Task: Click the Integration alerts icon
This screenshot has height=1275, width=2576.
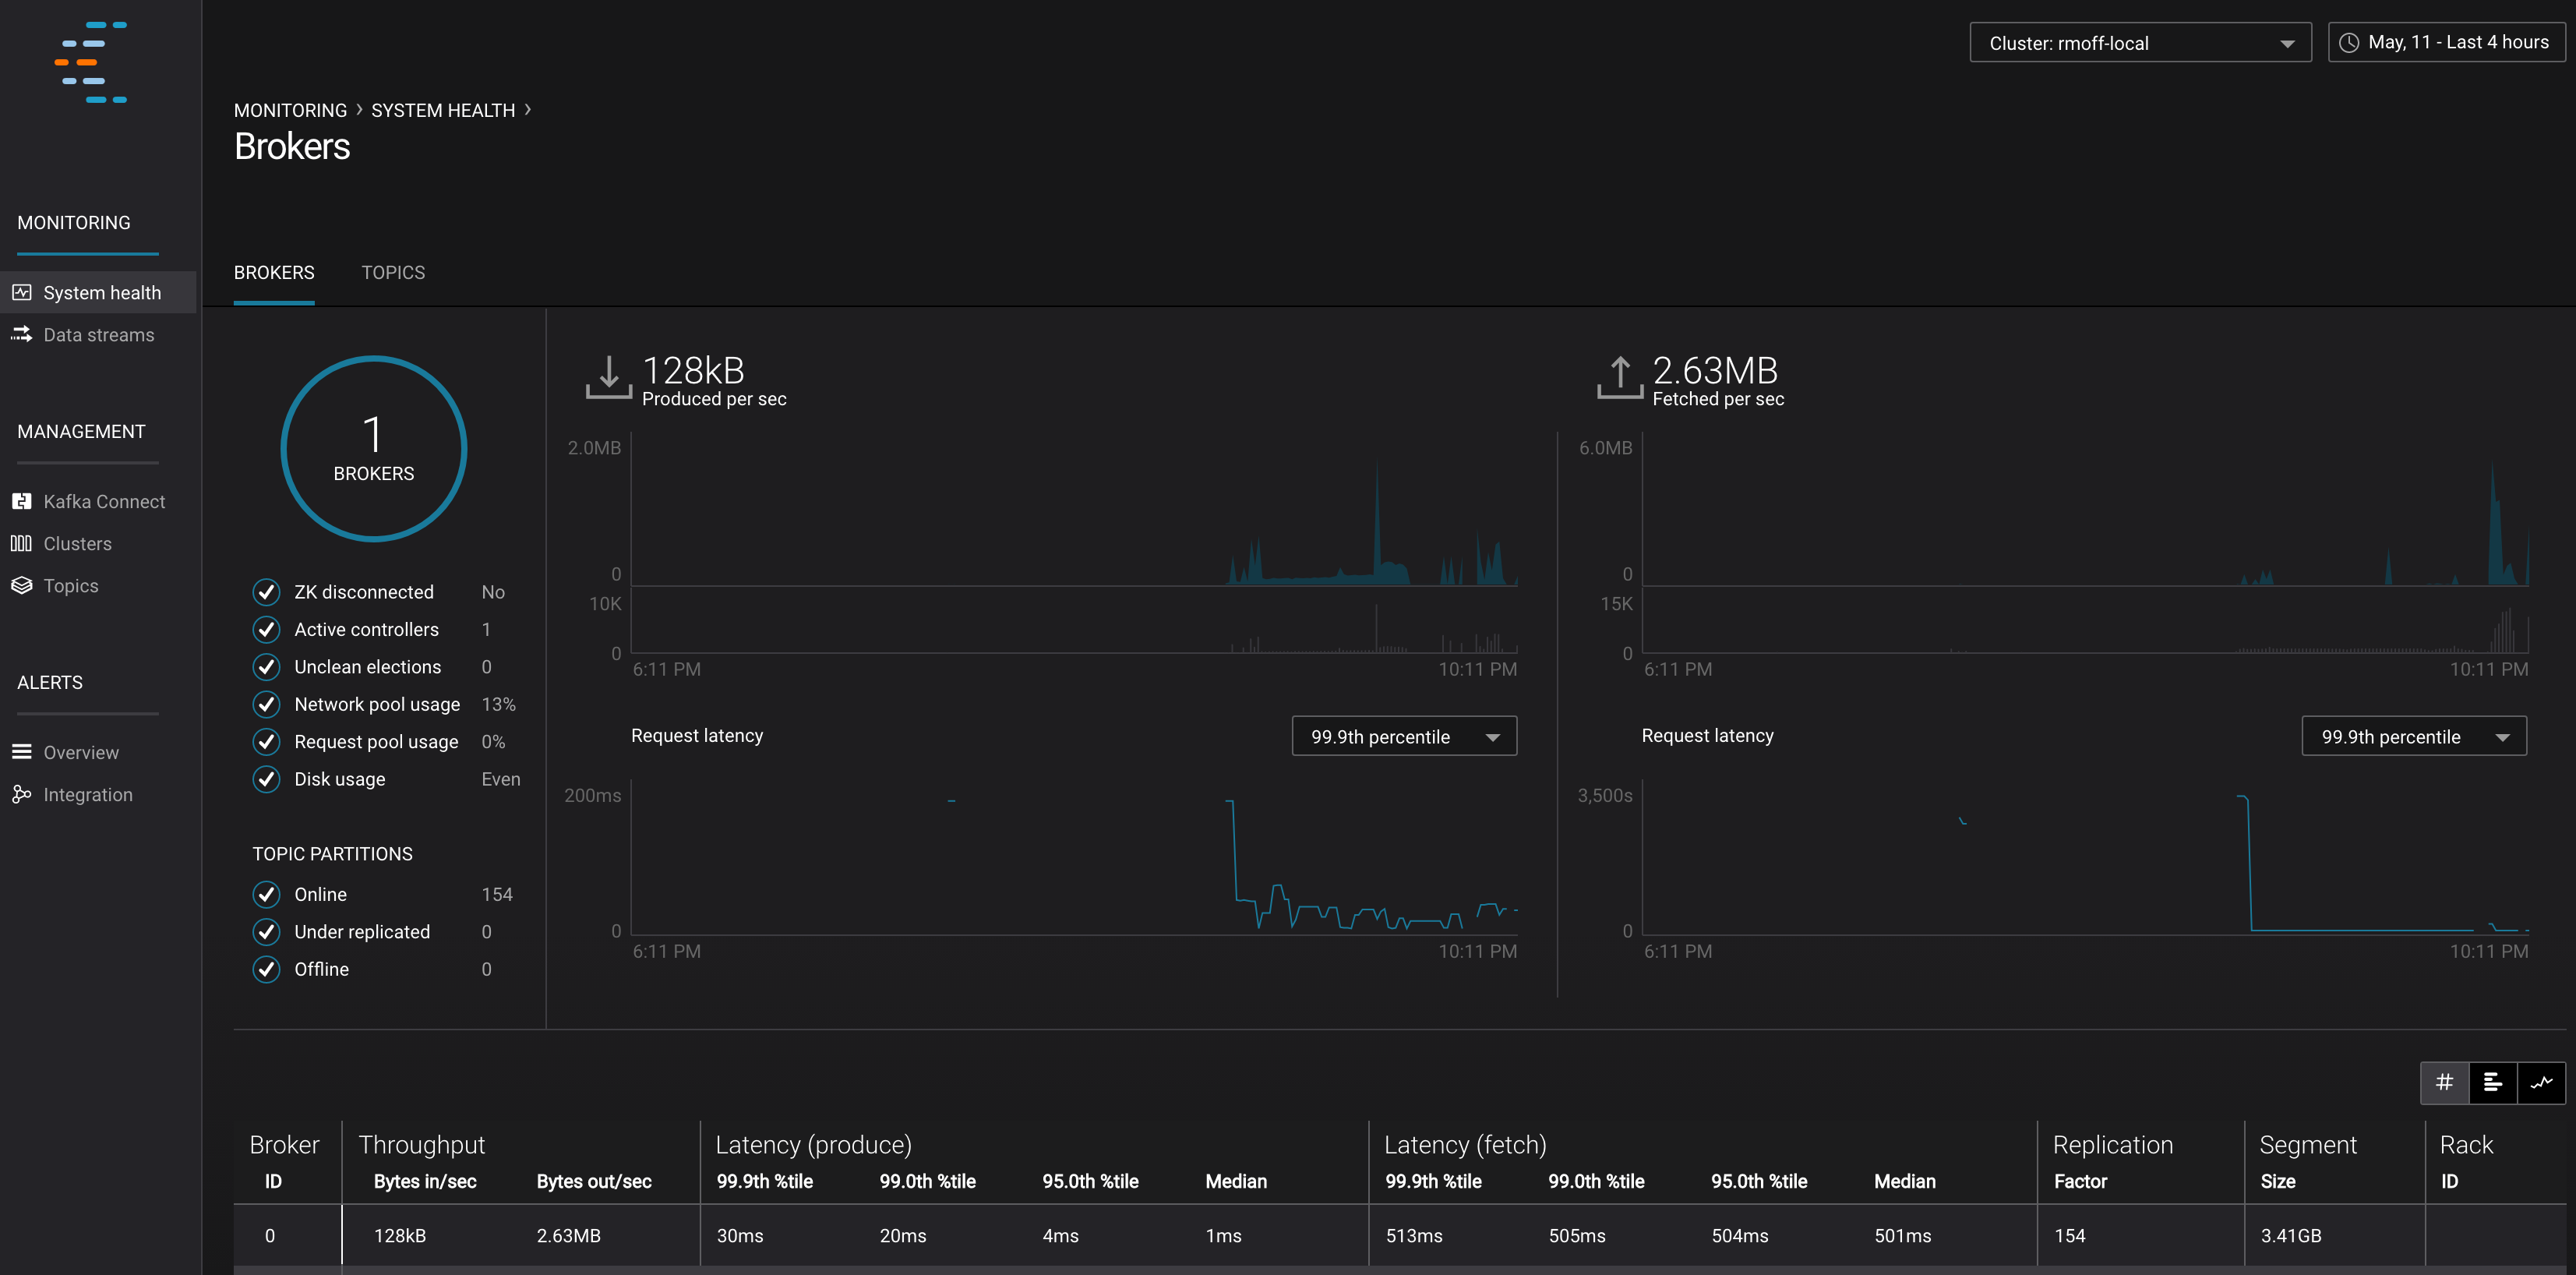Action: pos(21,794)
